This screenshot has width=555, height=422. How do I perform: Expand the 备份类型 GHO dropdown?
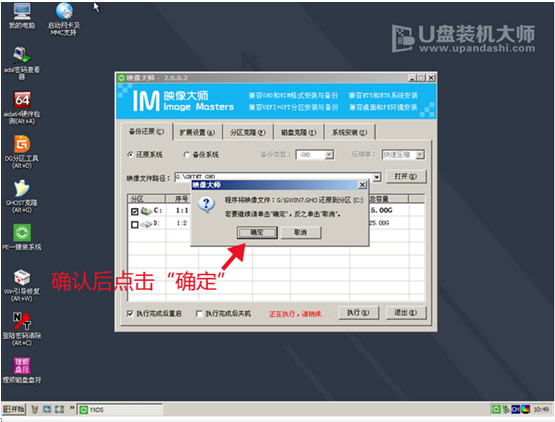[x=329, y=155]
